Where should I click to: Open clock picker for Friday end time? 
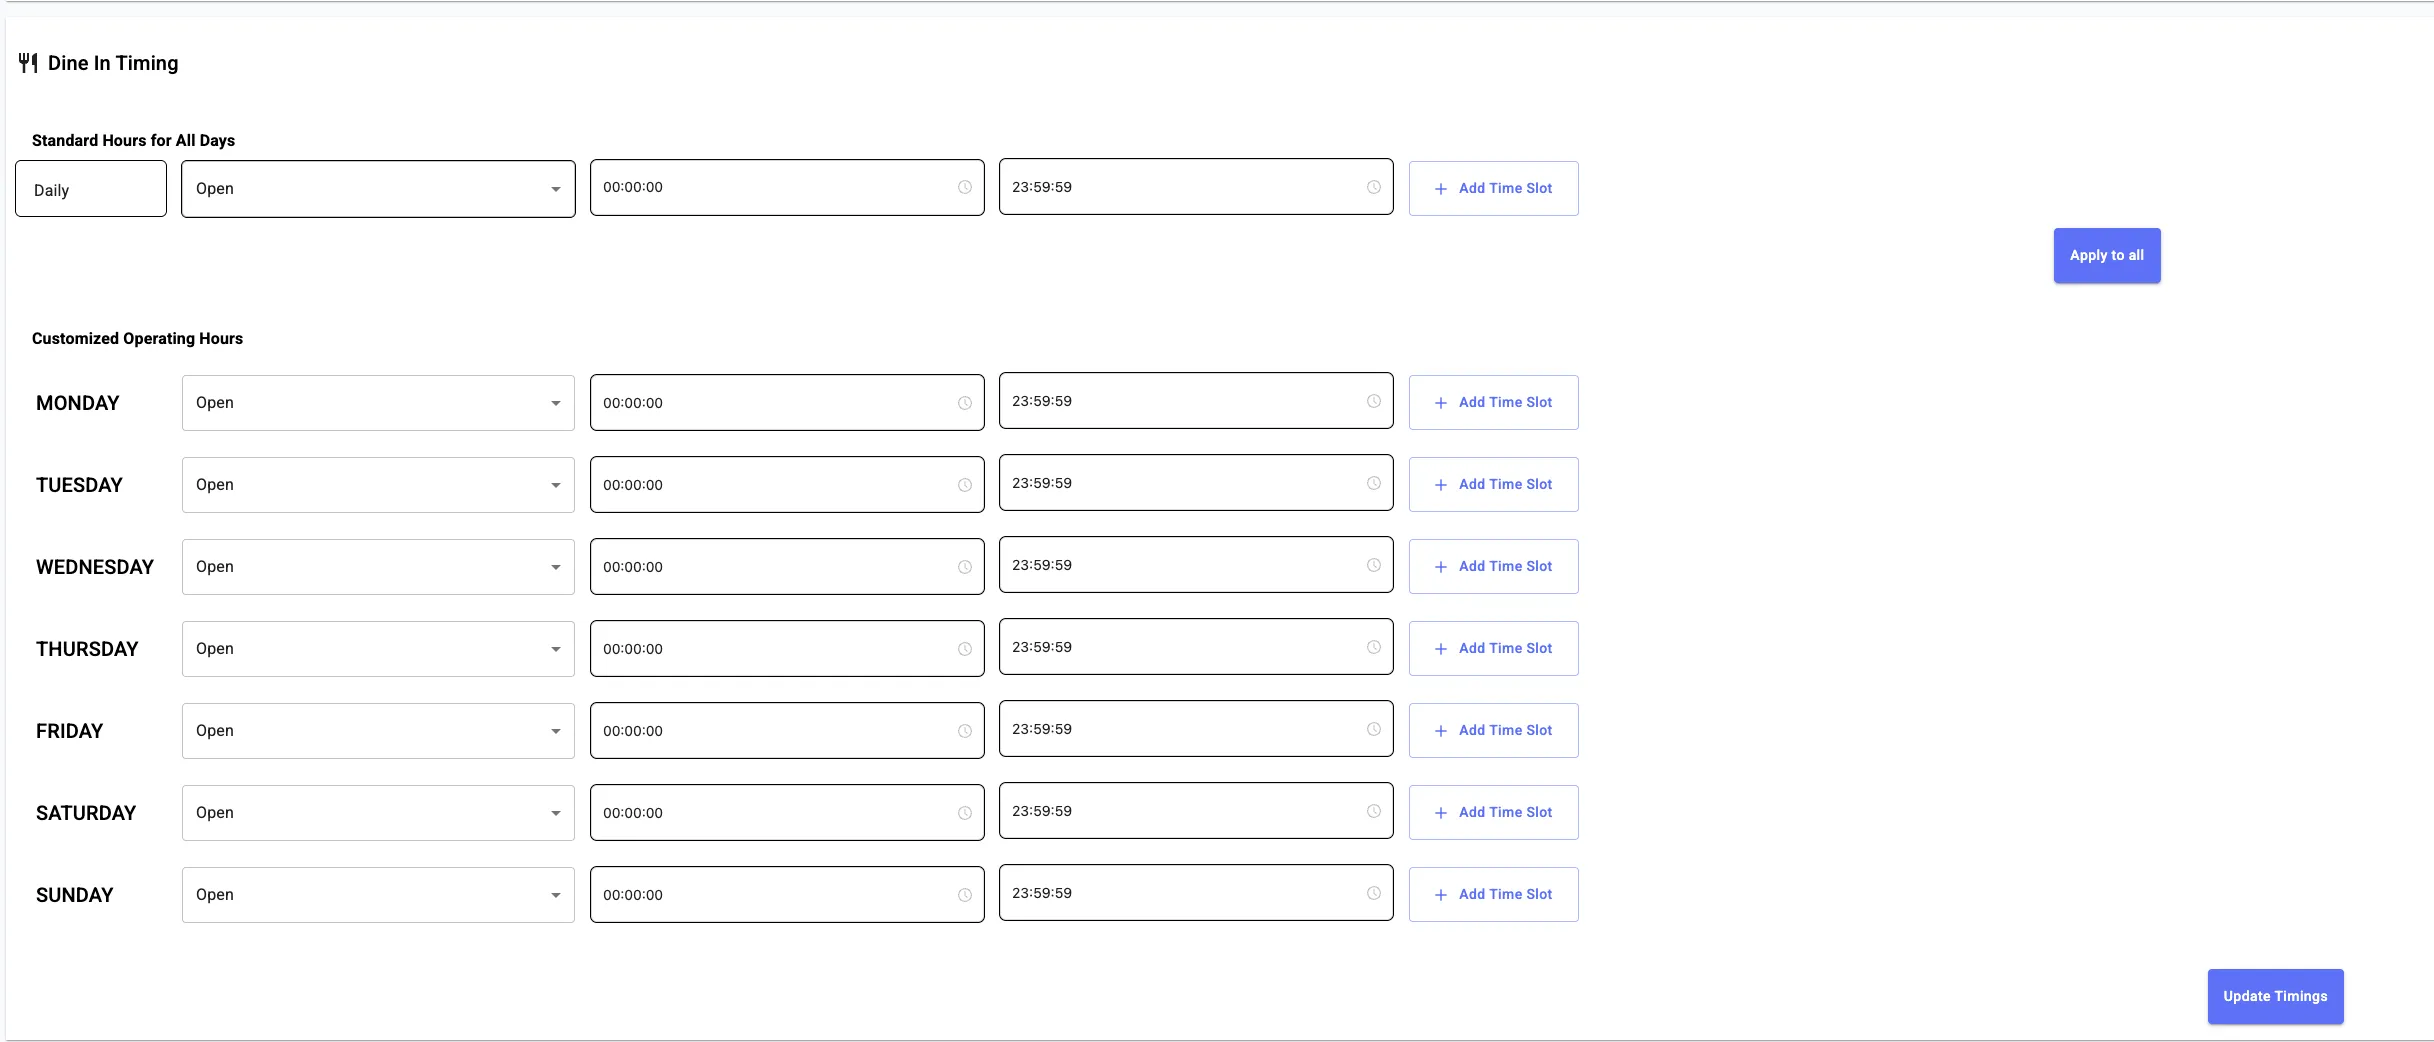point(1374,729)
